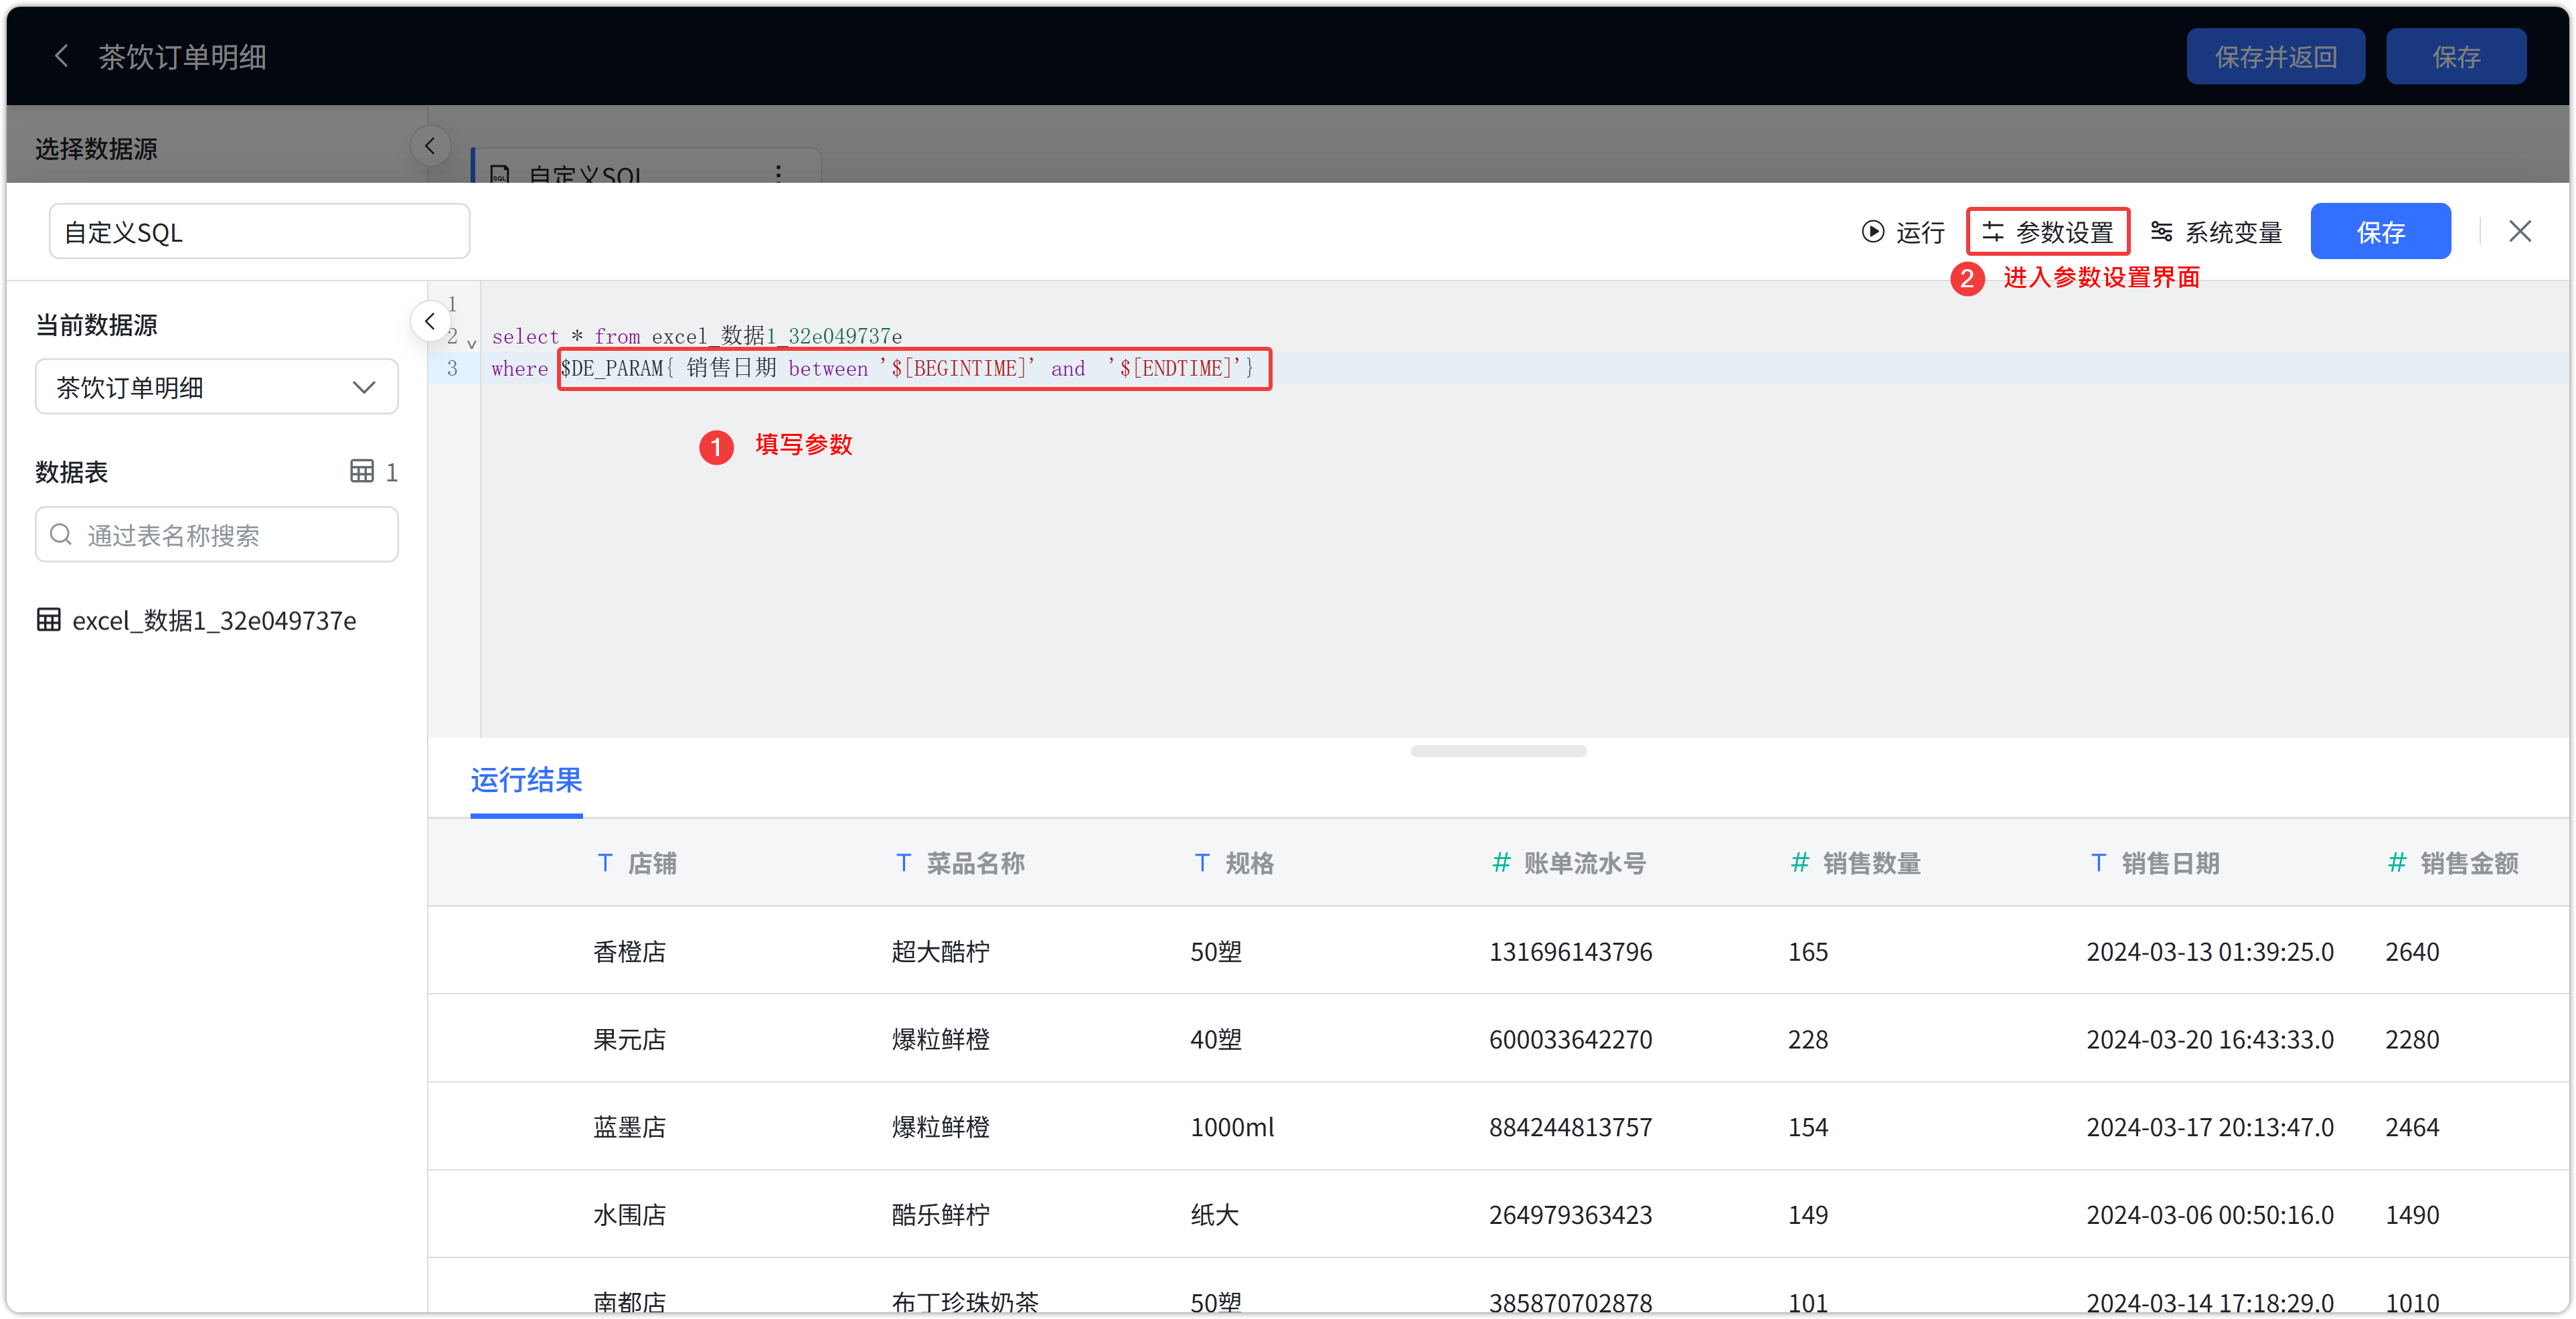
Task: Click number-type icon of 销售金额 column
Action: pos(2397,862)
